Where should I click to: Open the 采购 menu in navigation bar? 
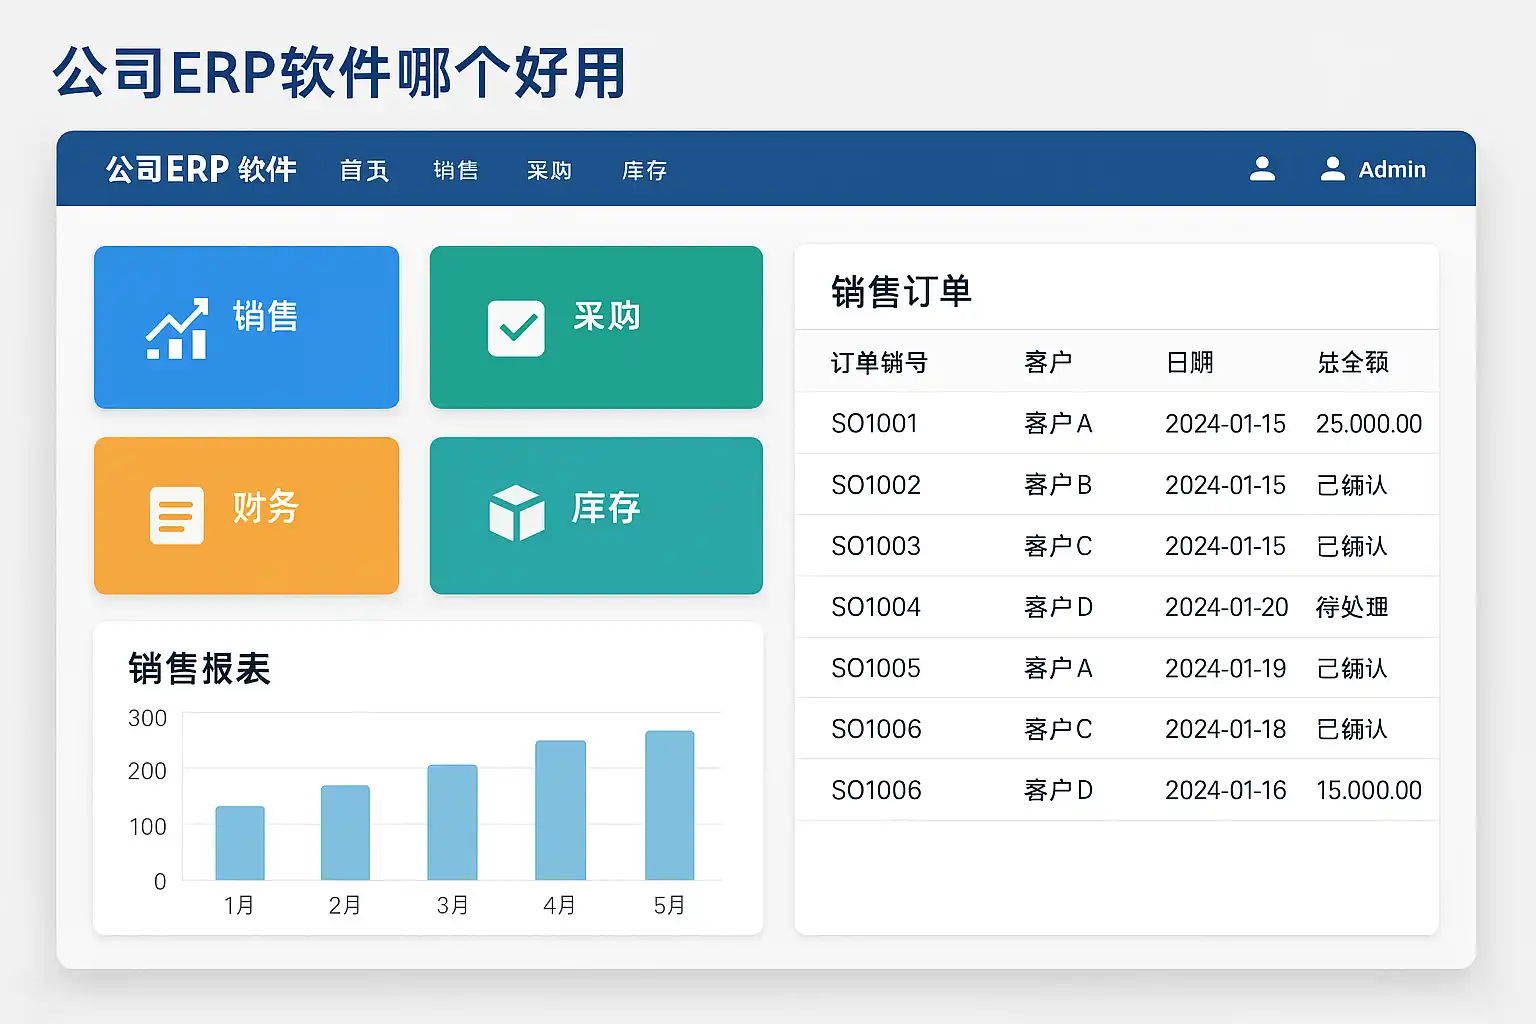coord(549,171)
